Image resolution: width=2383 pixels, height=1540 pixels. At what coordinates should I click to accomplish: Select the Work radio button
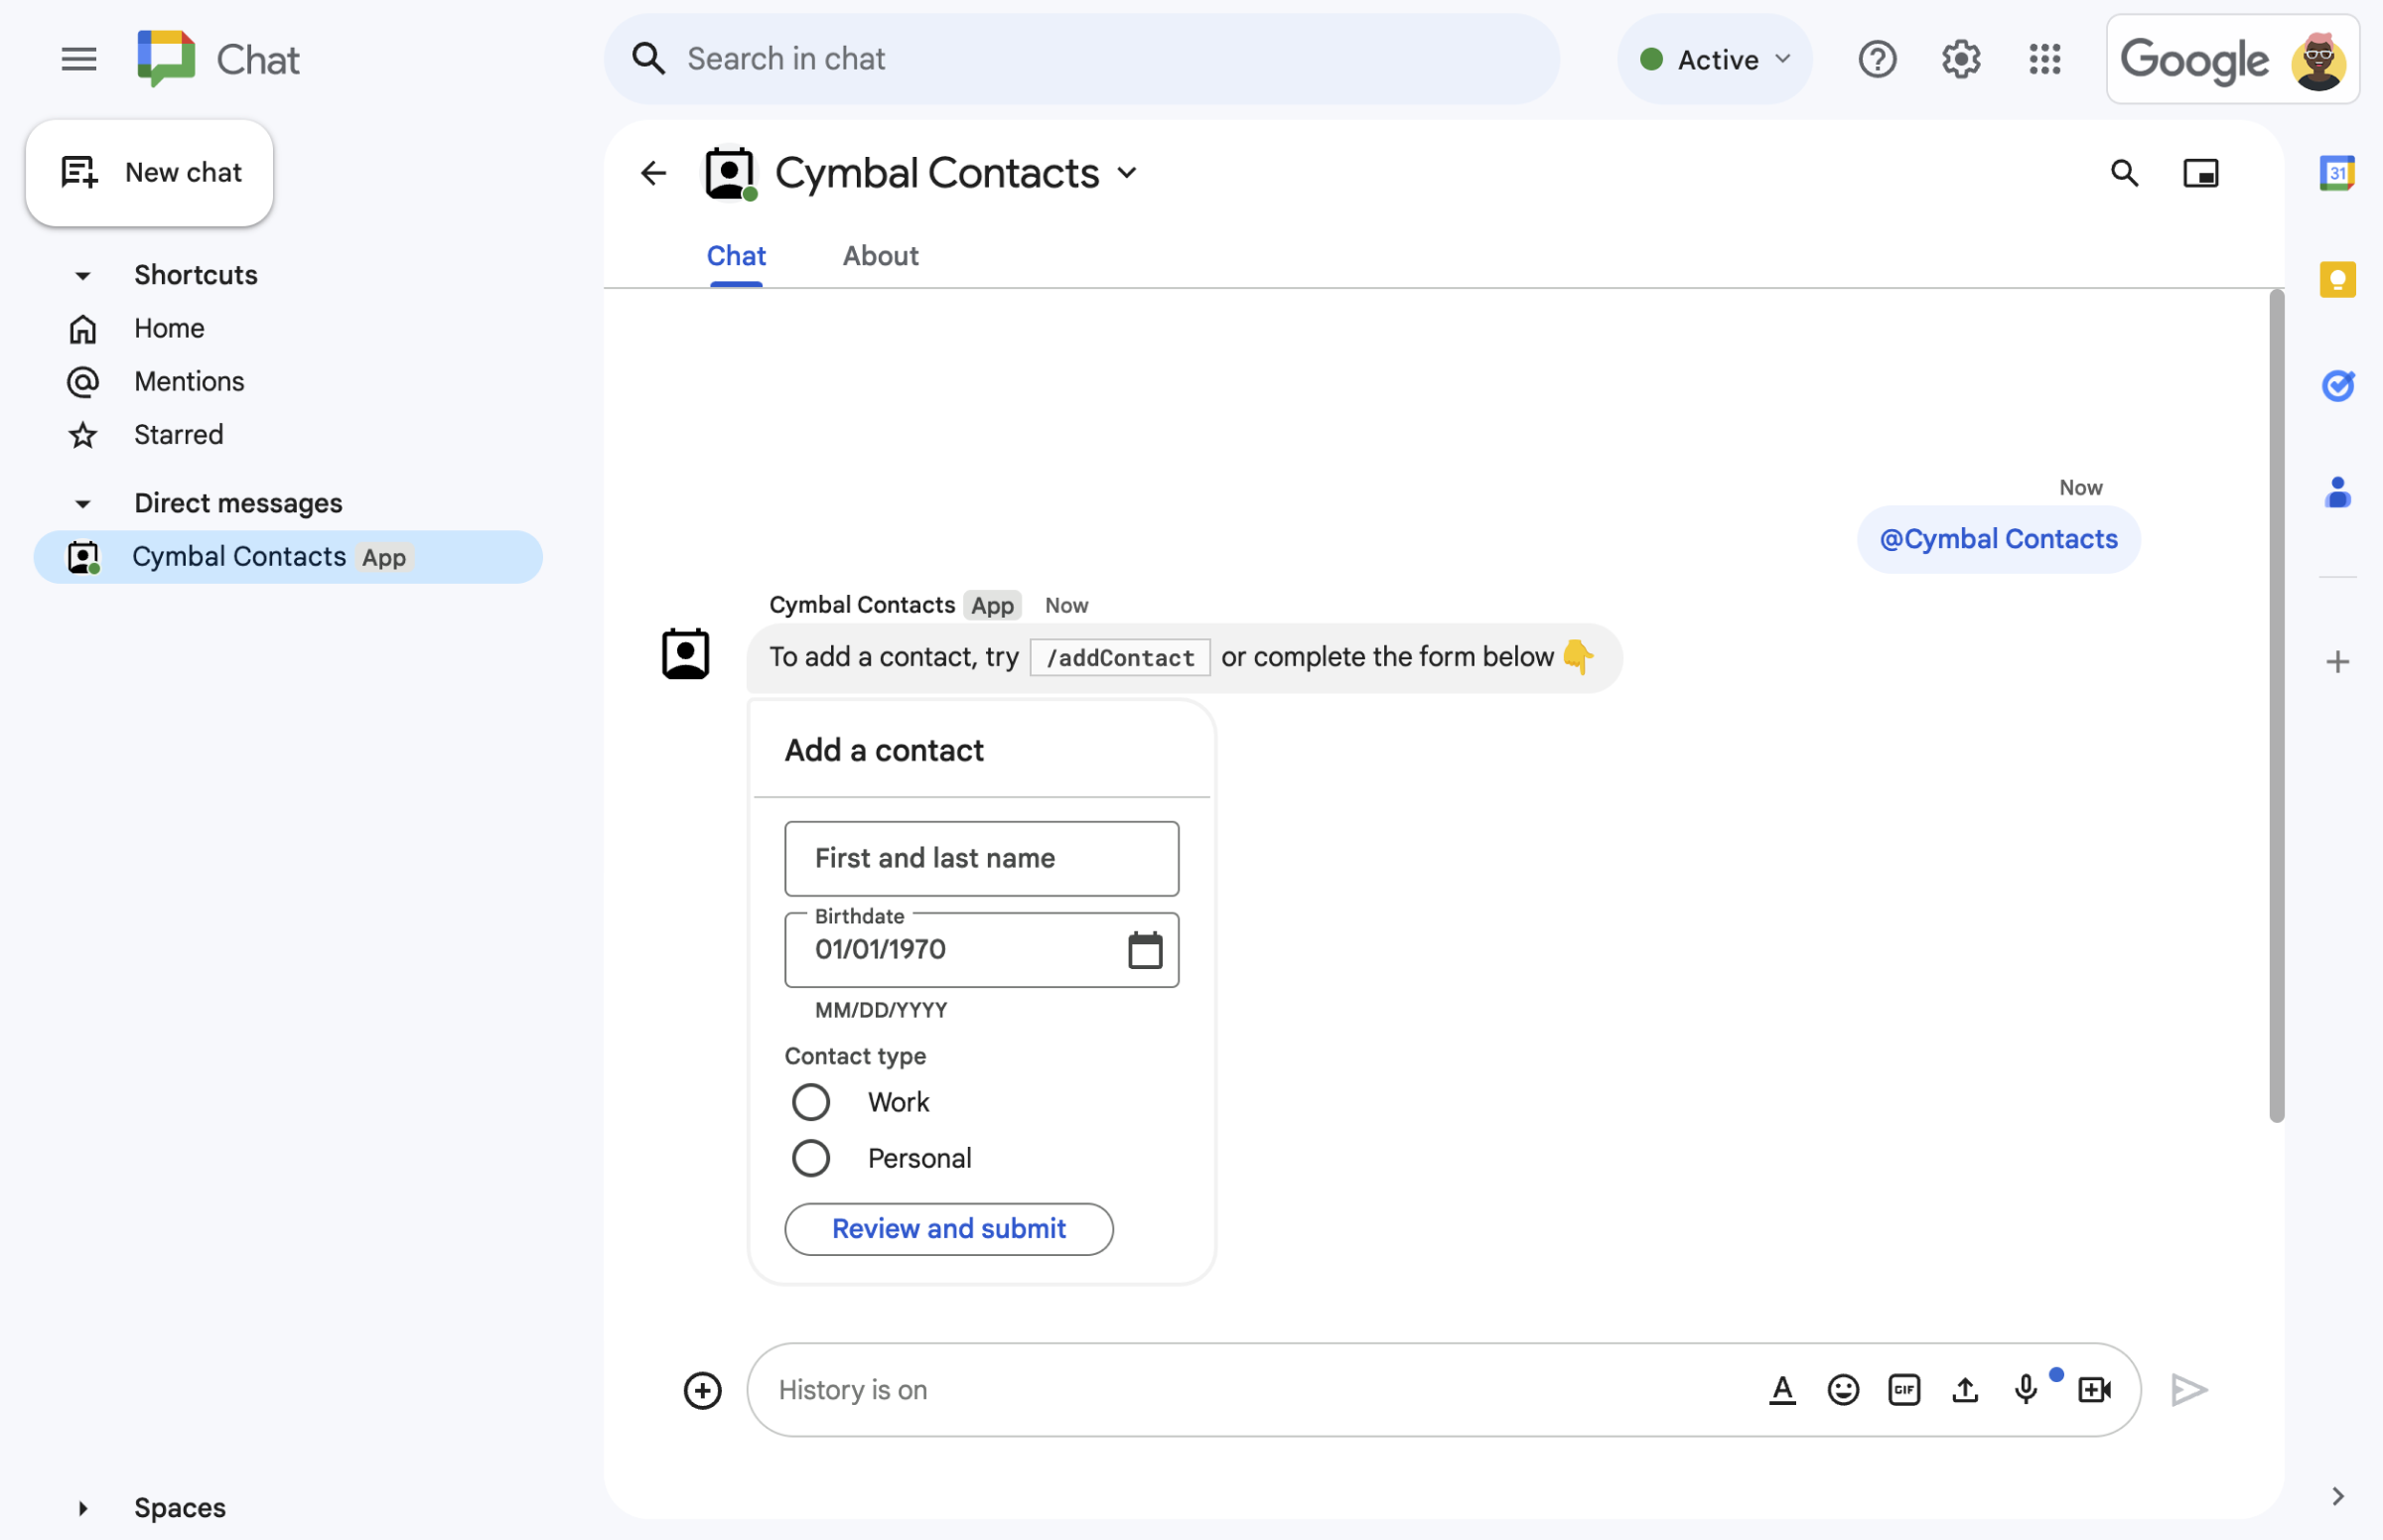click(809, 1101)
